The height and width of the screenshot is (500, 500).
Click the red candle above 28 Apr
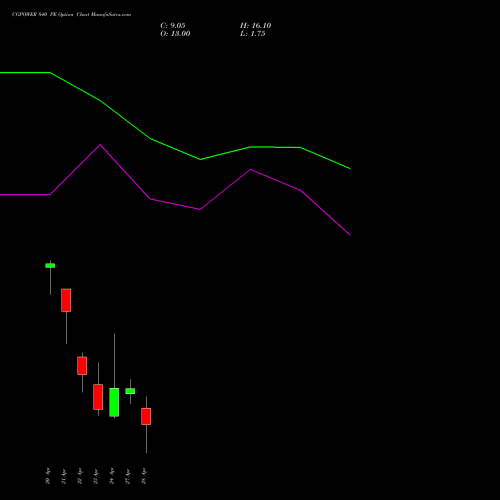[x=146, y=416]
